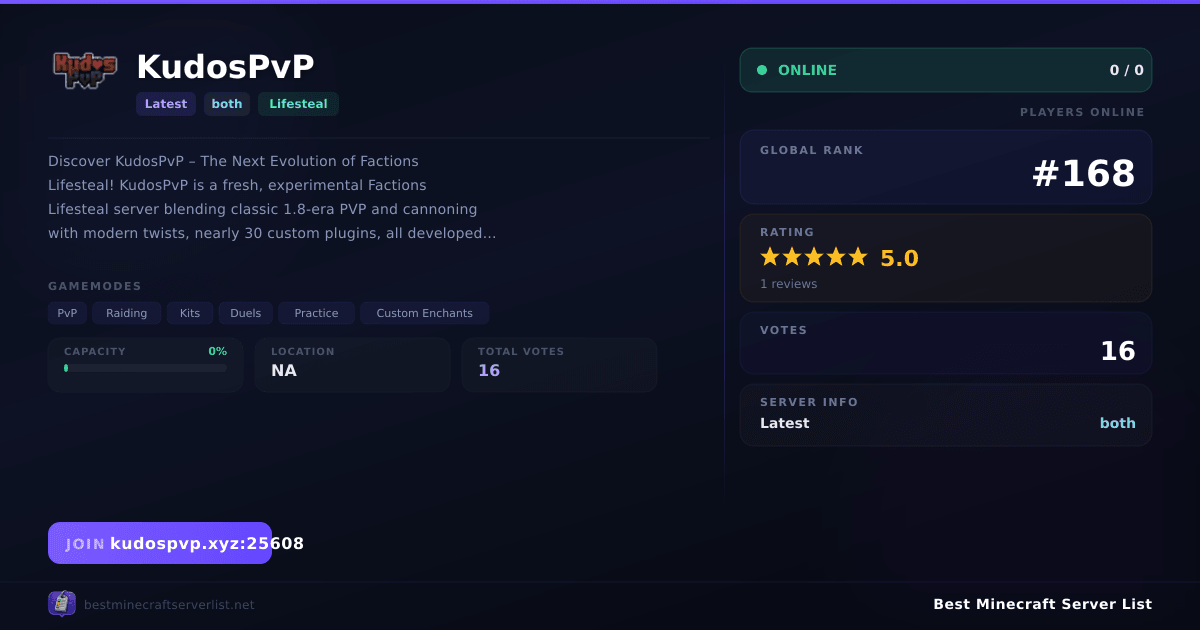Click the VOTES card label

(783, 330)
